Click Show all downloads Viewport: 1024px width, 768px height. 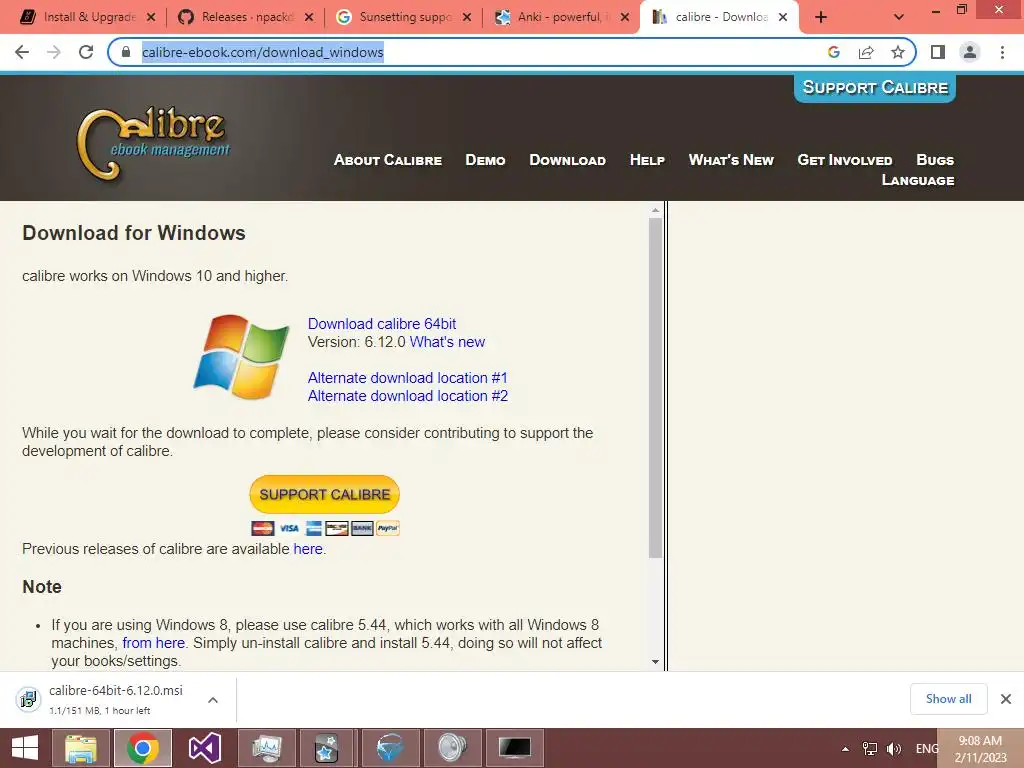[948, 699]
